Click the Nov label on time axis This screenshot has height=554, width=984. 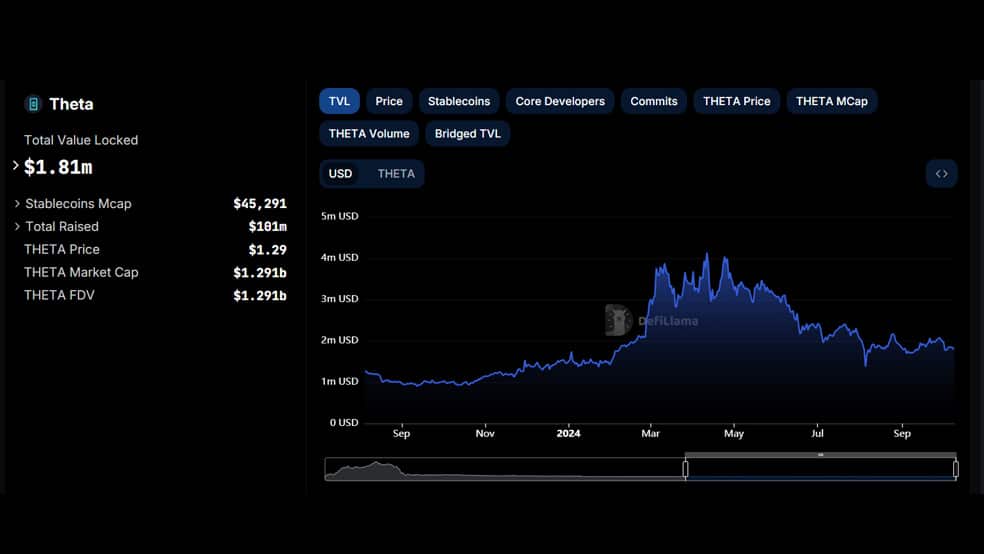(485, 434)
